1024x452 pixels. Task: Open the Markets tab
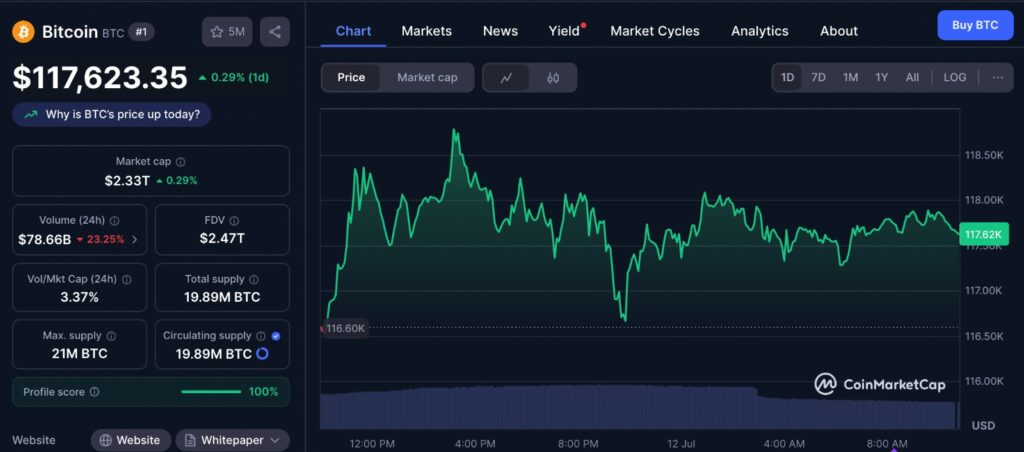pyautogui.click(x=426, y=31)
